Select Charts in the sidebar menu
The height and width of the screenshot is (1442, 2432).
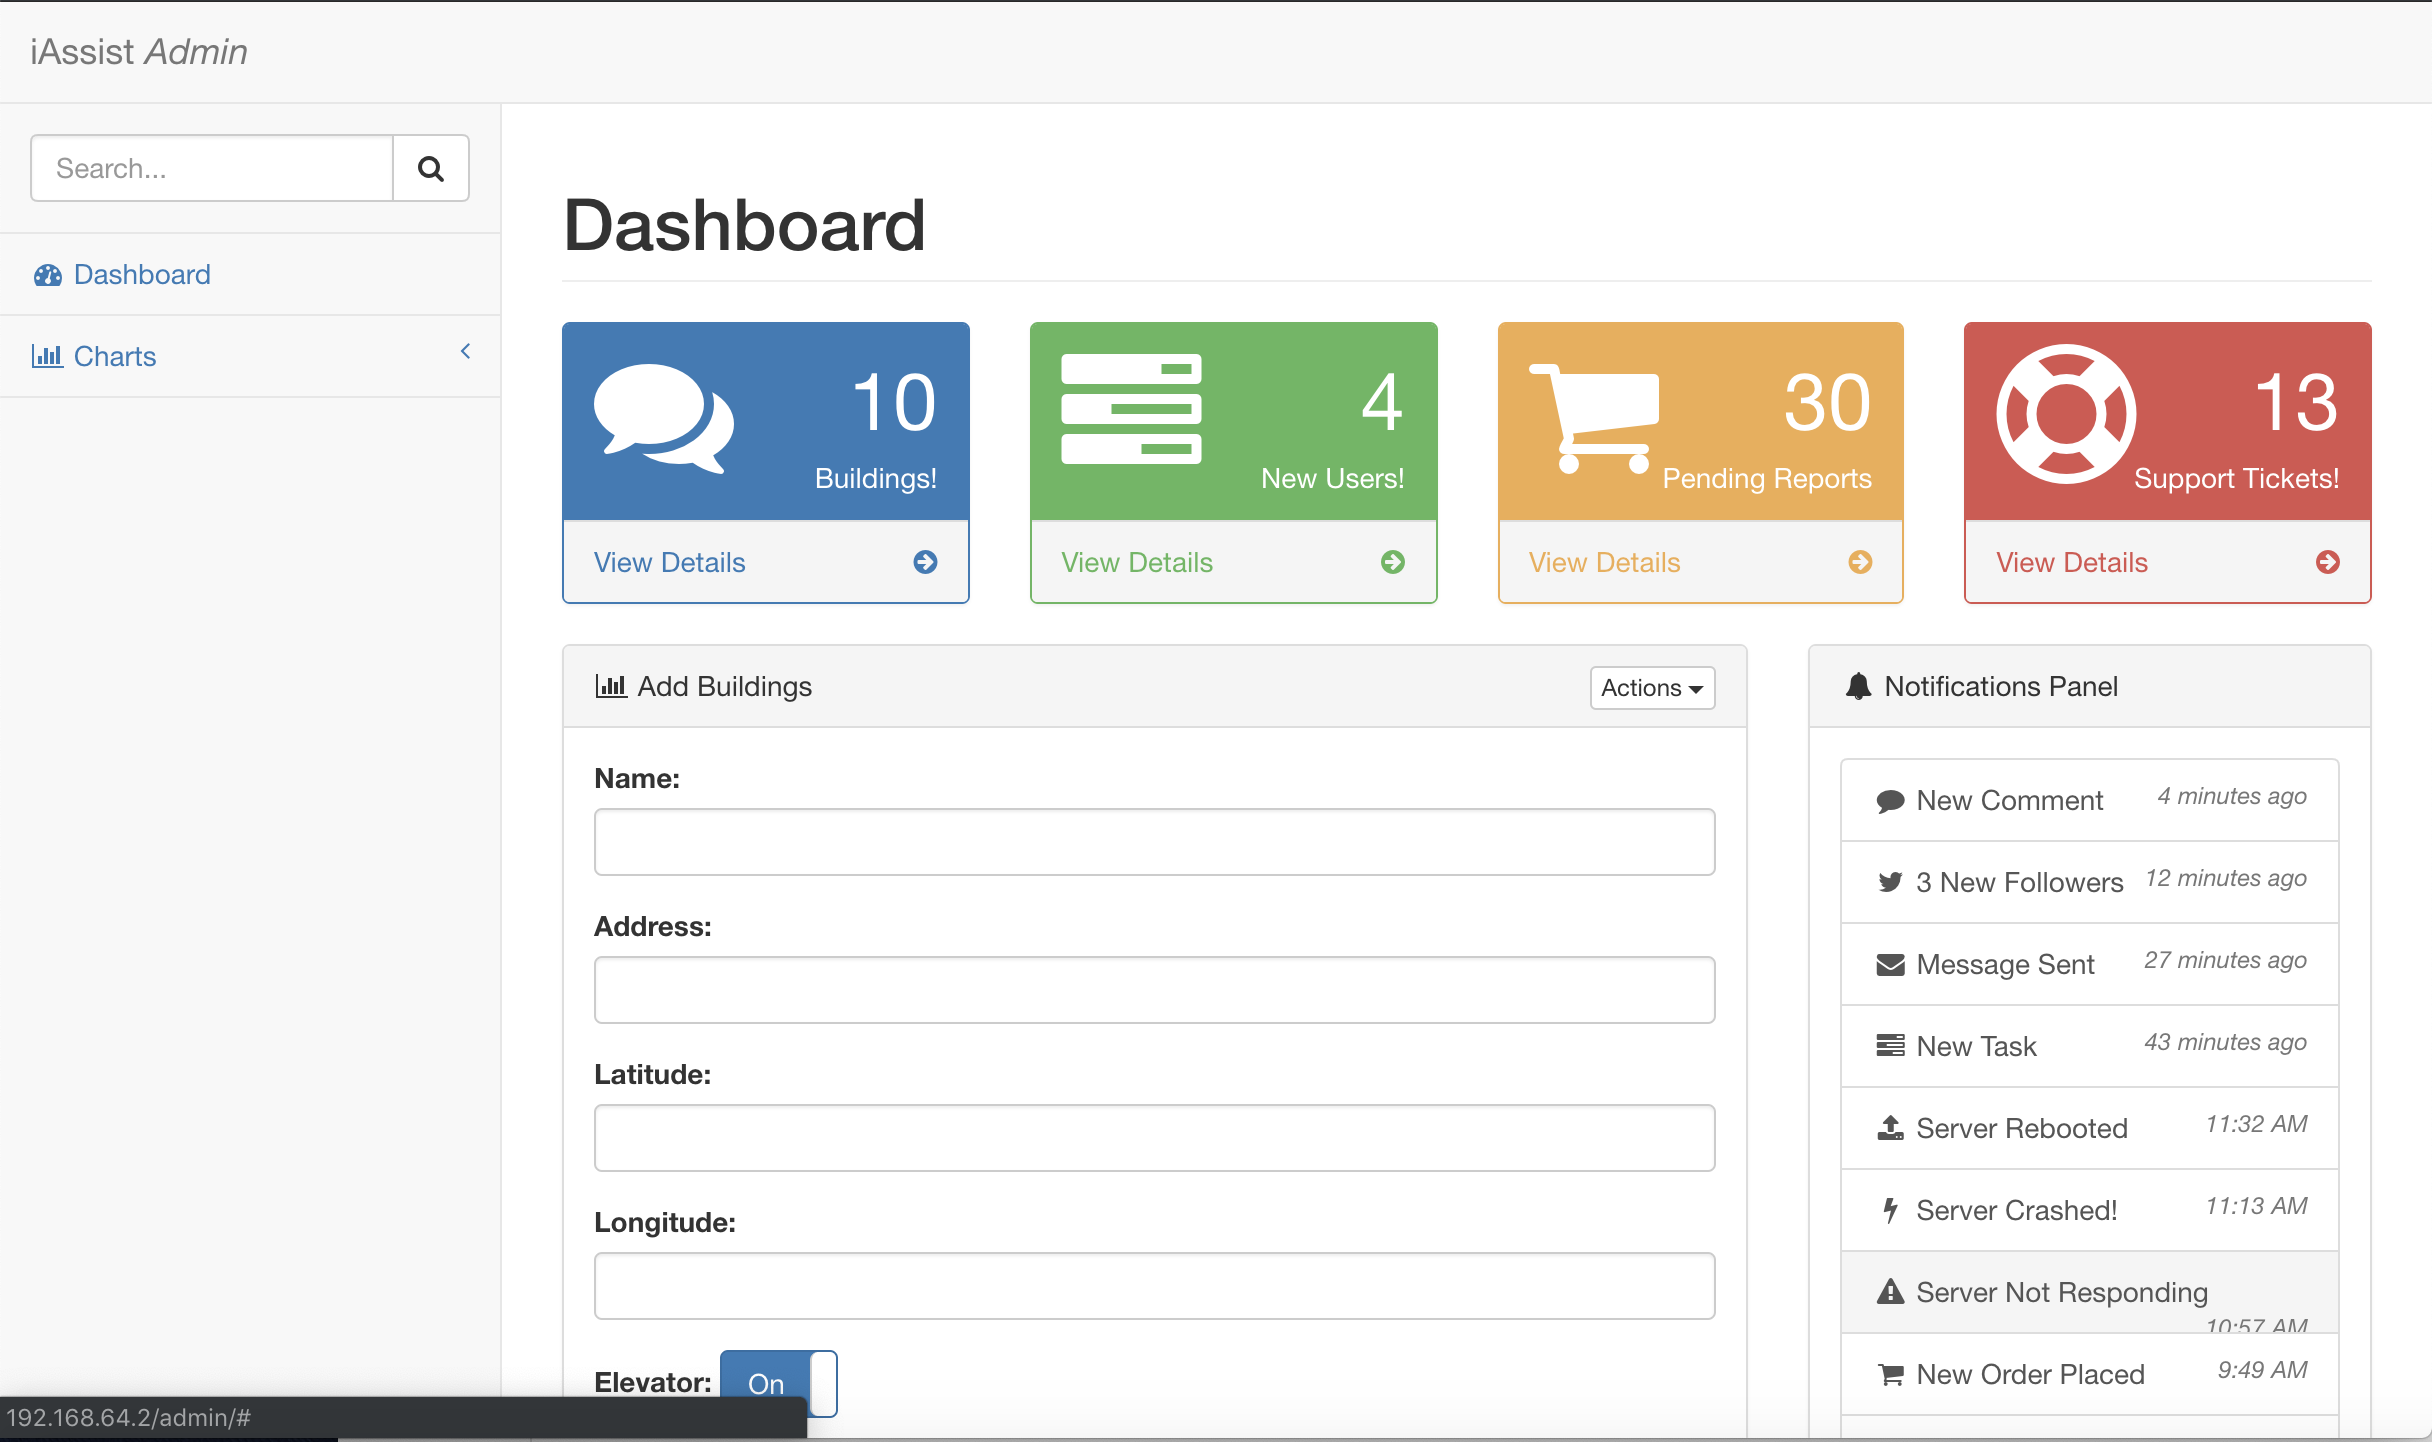pos(114,356)
